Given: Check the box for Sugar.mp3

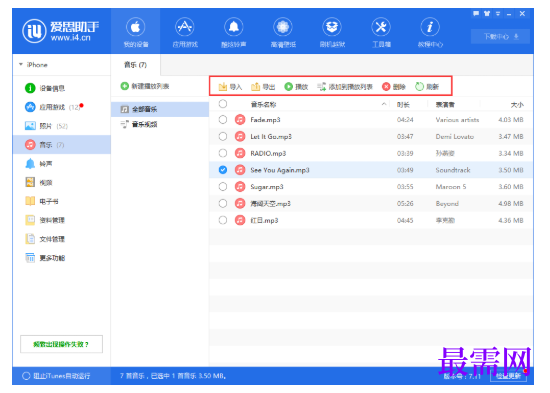Looking at the screenshot, I should click(x=223, y=187).
